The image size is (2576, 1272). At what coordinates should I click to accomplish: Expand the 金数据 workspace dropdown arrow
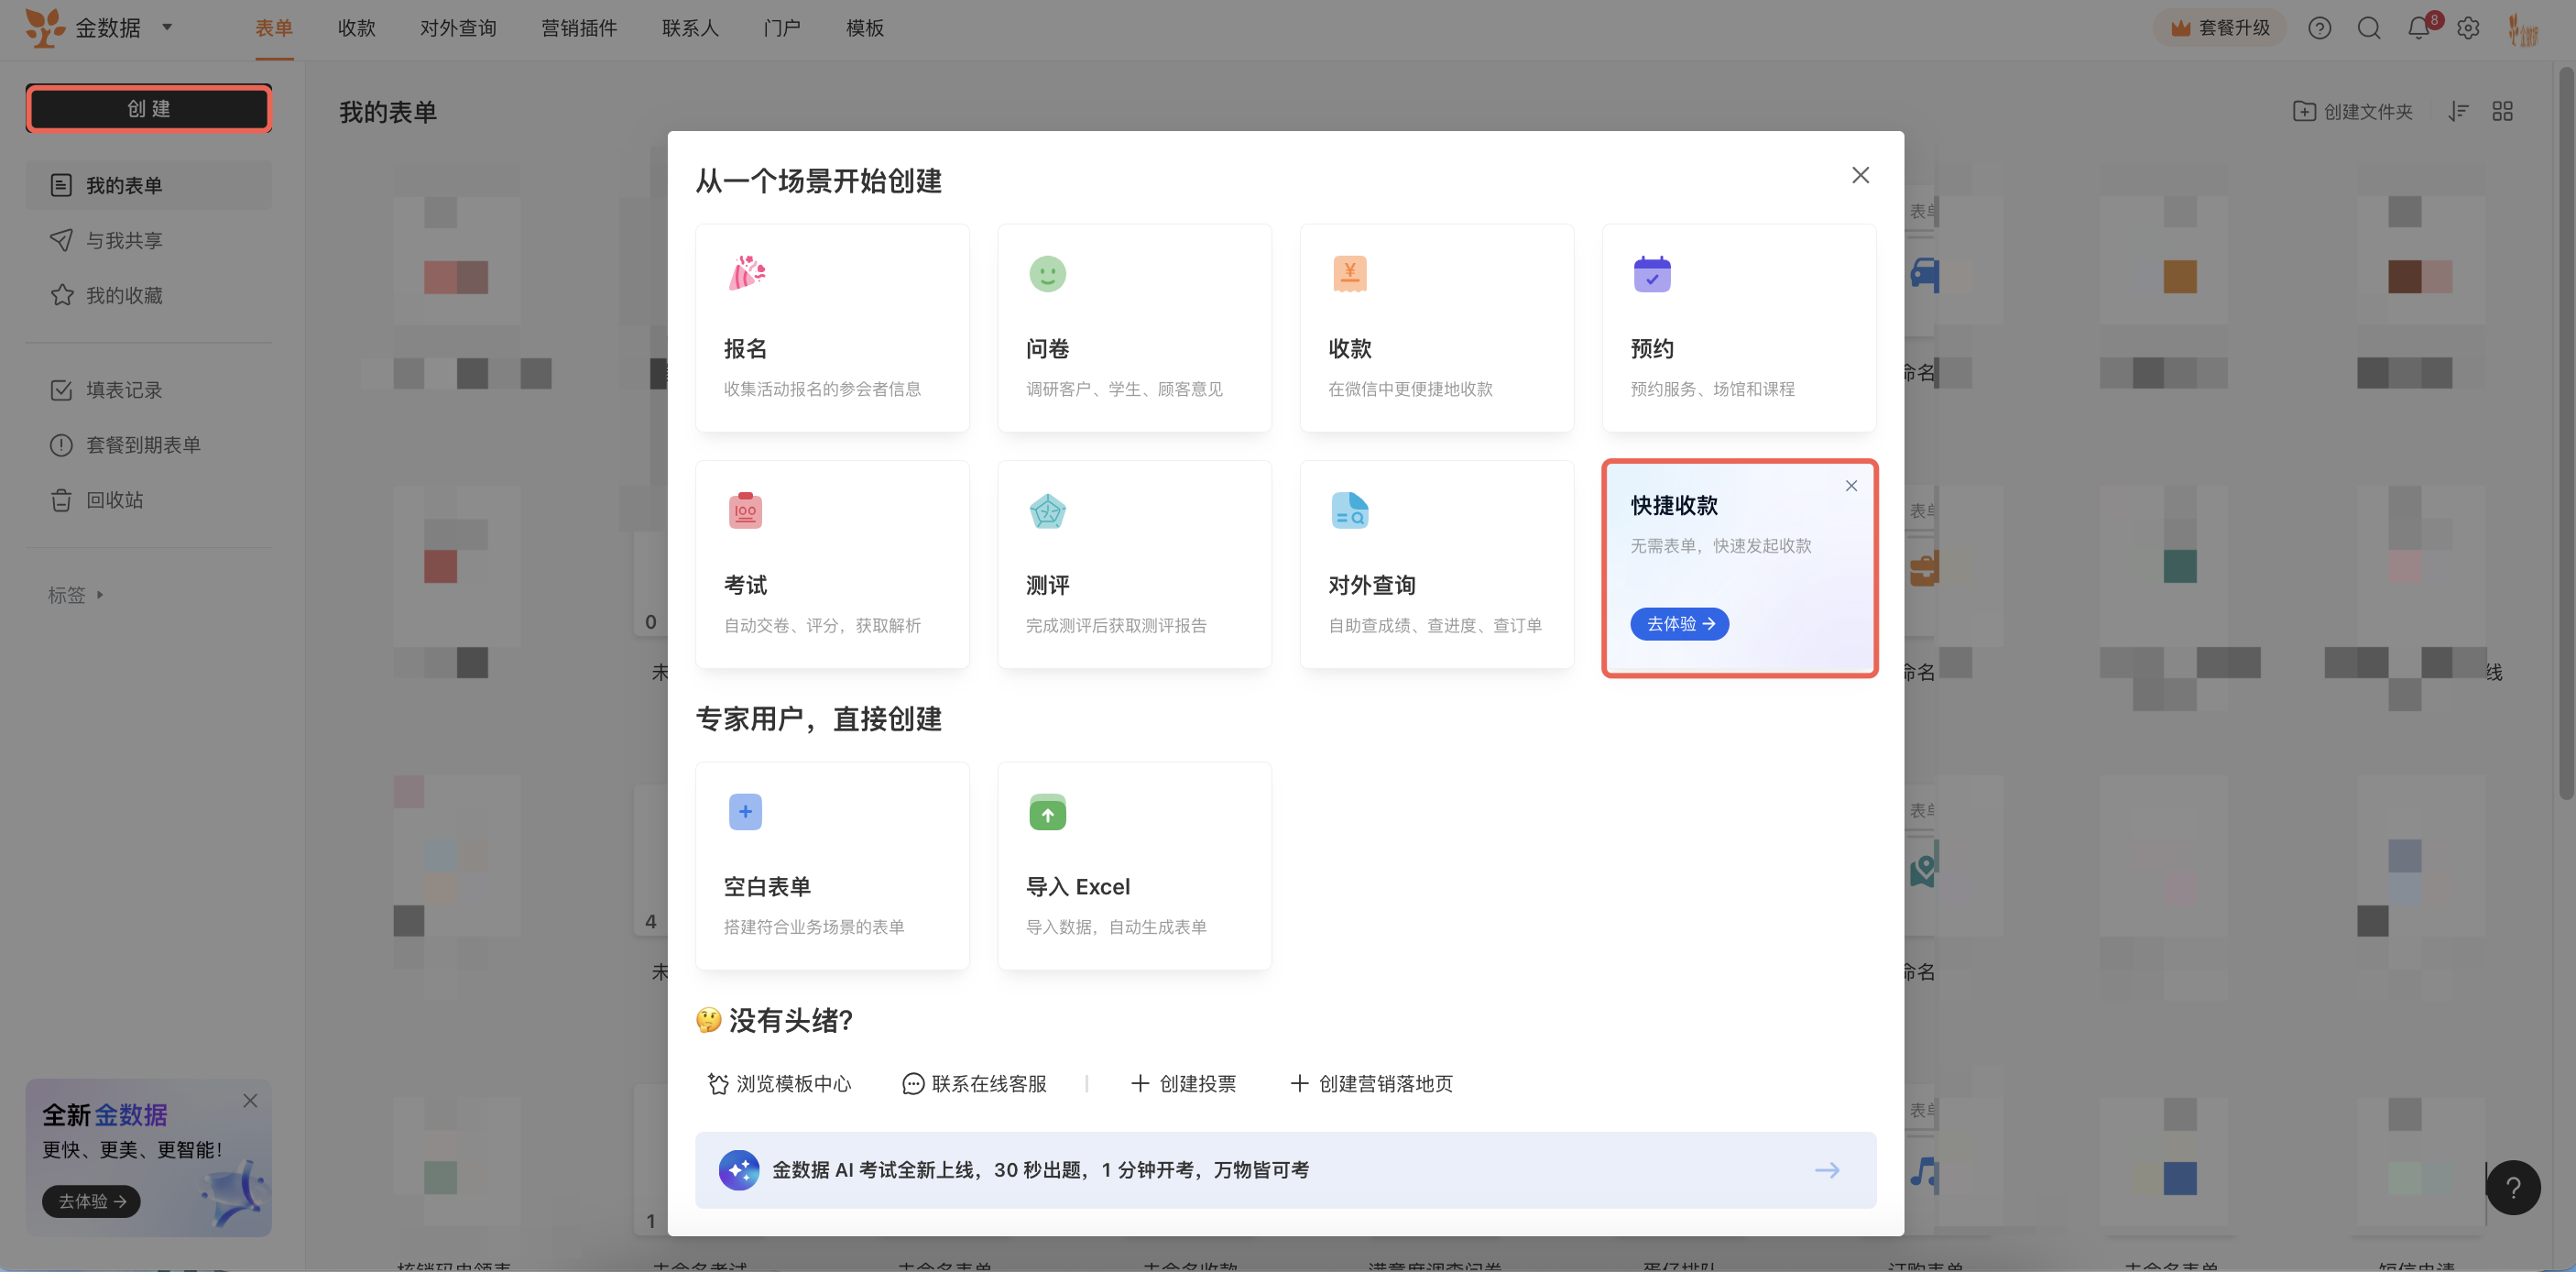[x=167, y=28]
